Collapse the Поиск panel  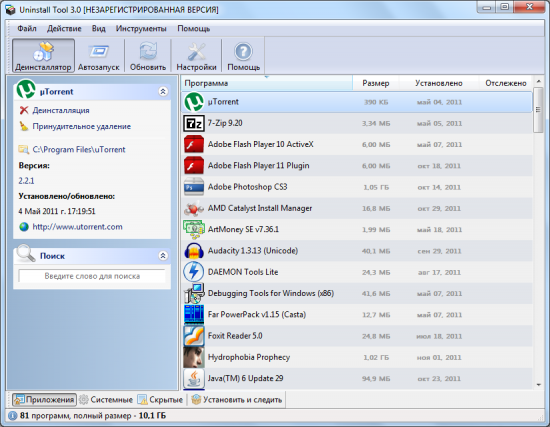coord(163,256)
